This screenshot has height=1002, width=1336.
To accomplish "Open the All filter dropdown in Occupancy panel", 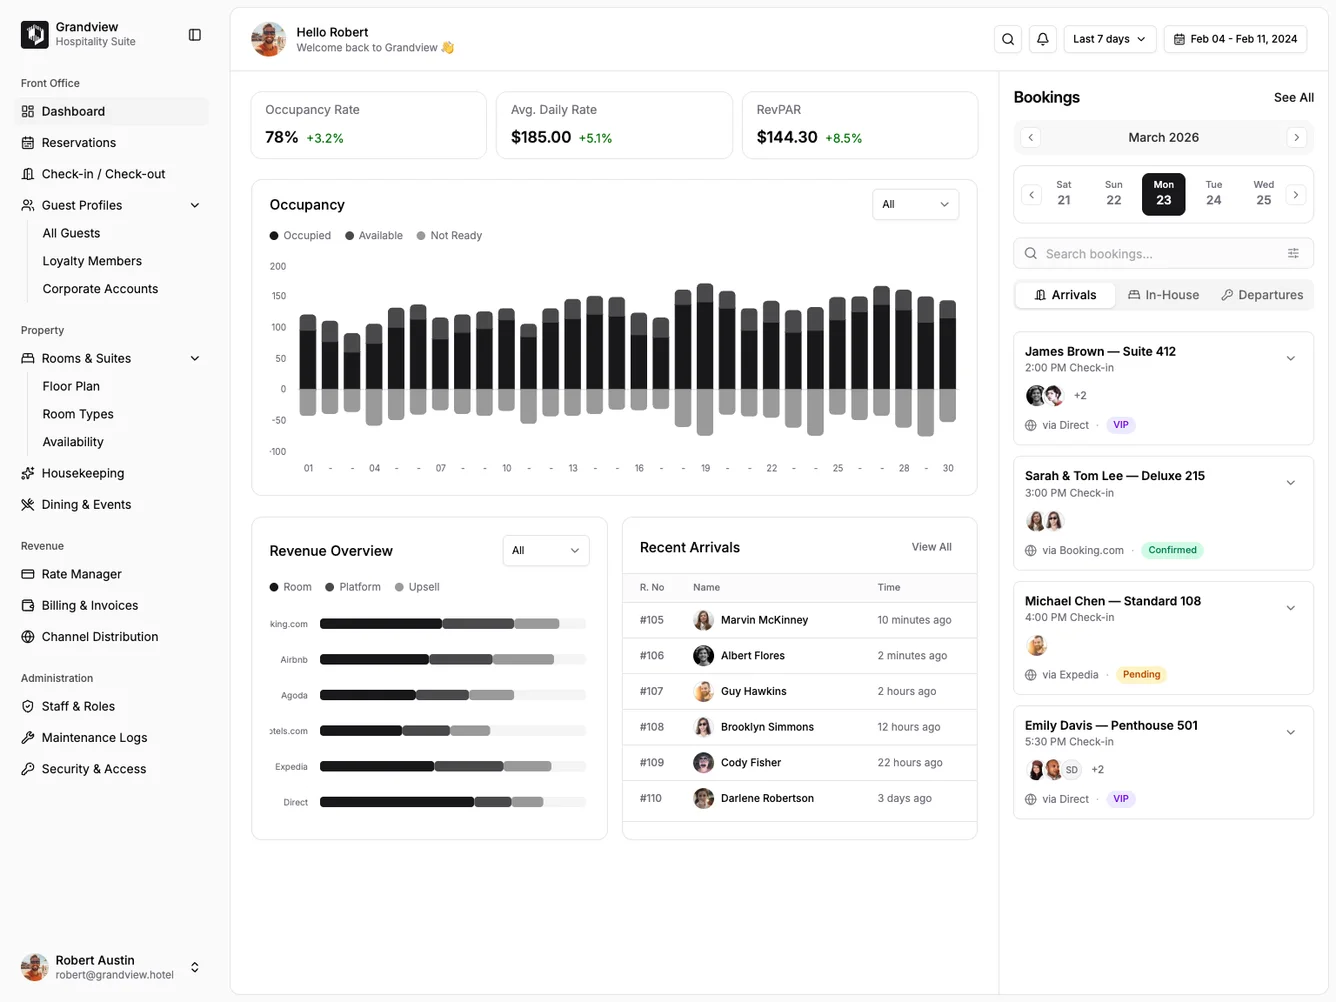I will point(914,204).
